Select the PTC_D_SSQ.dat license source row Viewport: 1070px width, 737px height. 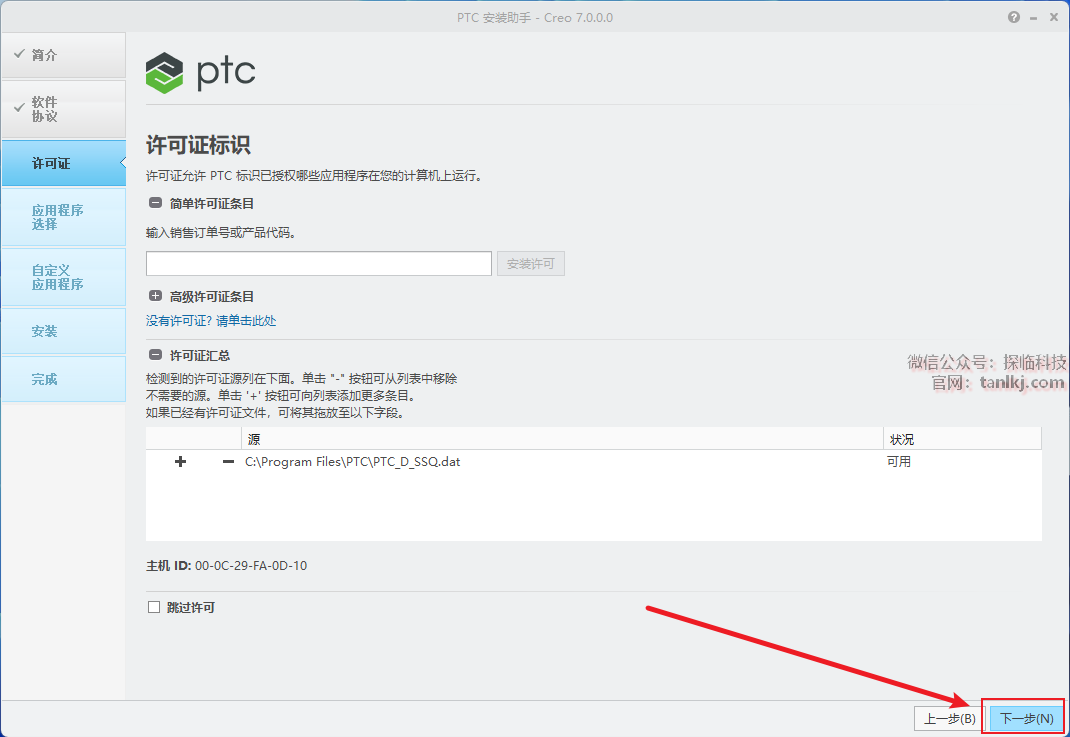[x=594, y=462]
